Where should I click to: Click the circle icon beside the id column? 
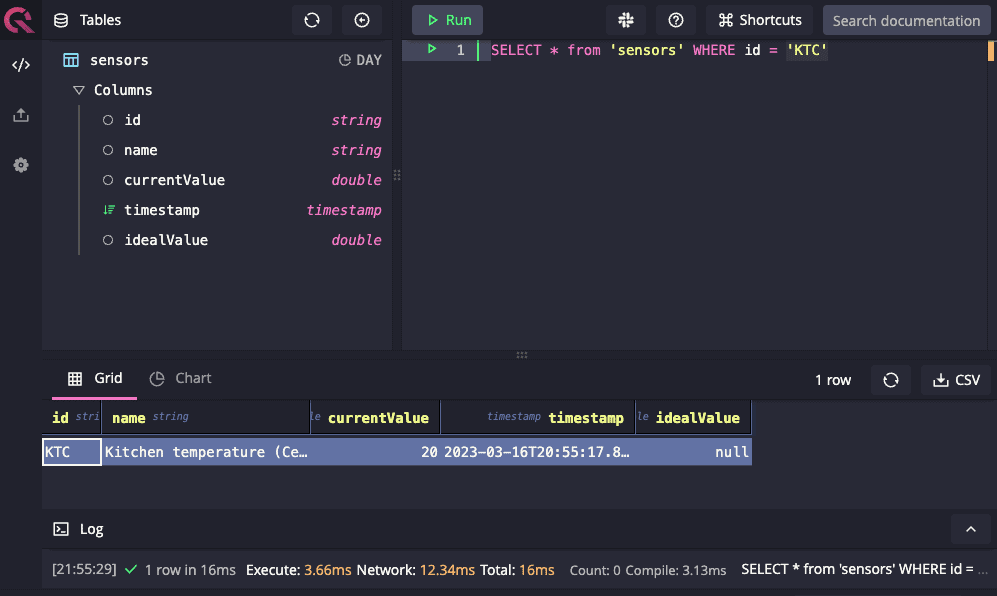point(108,120)
